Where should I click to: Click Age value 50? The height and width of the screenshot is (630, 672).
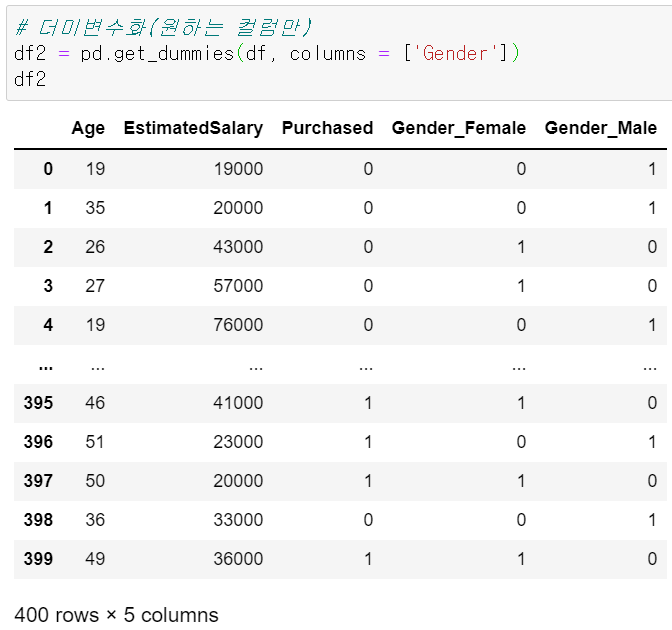[95, 481]
